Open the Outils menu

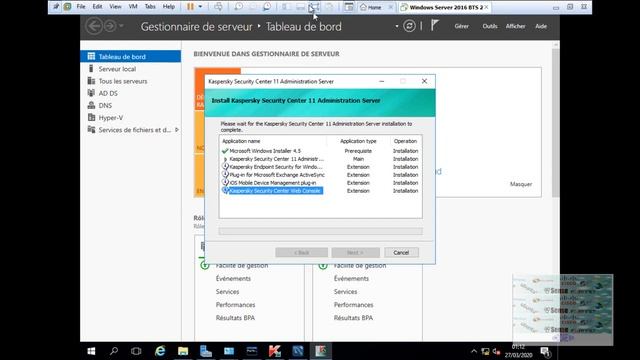(x=490, y=26)
